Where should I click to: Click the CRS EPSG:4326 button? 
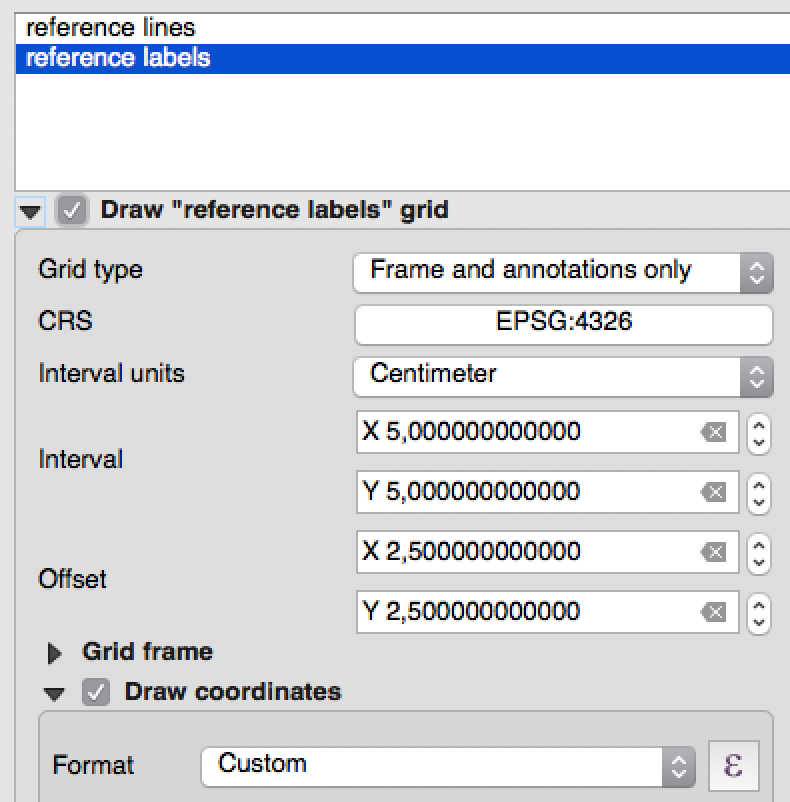pyautogui.click(x=563, y=324)
